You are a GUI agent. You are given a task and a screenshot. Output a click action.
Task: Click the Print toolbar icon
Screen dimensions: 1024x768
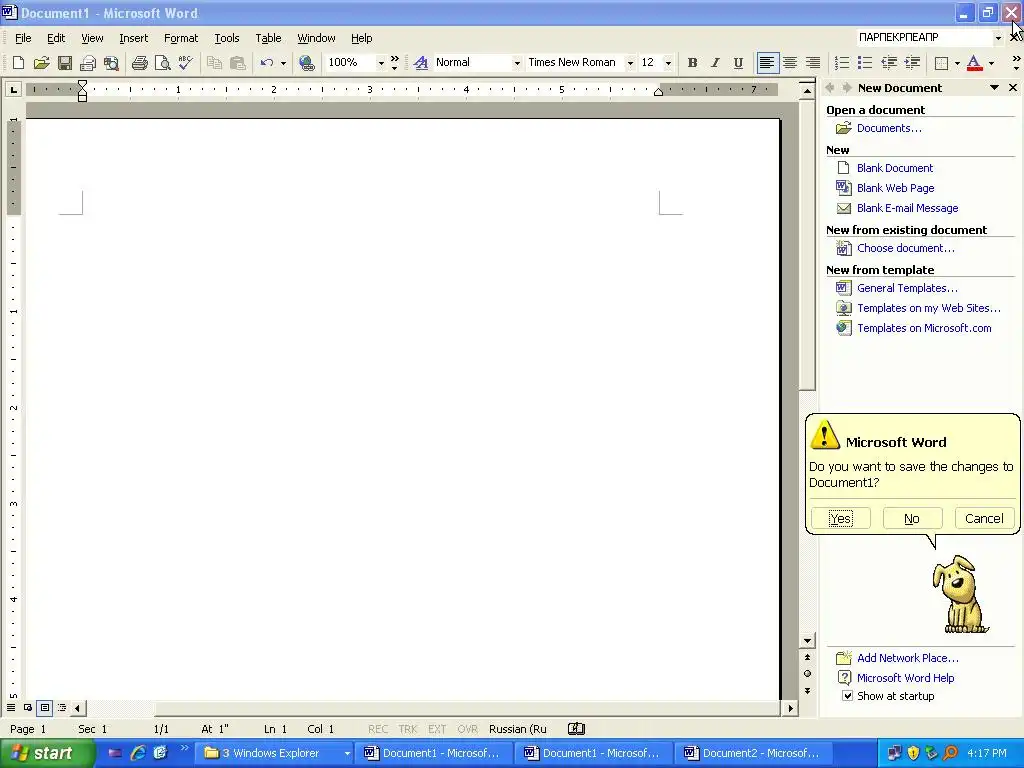[139, 63]
